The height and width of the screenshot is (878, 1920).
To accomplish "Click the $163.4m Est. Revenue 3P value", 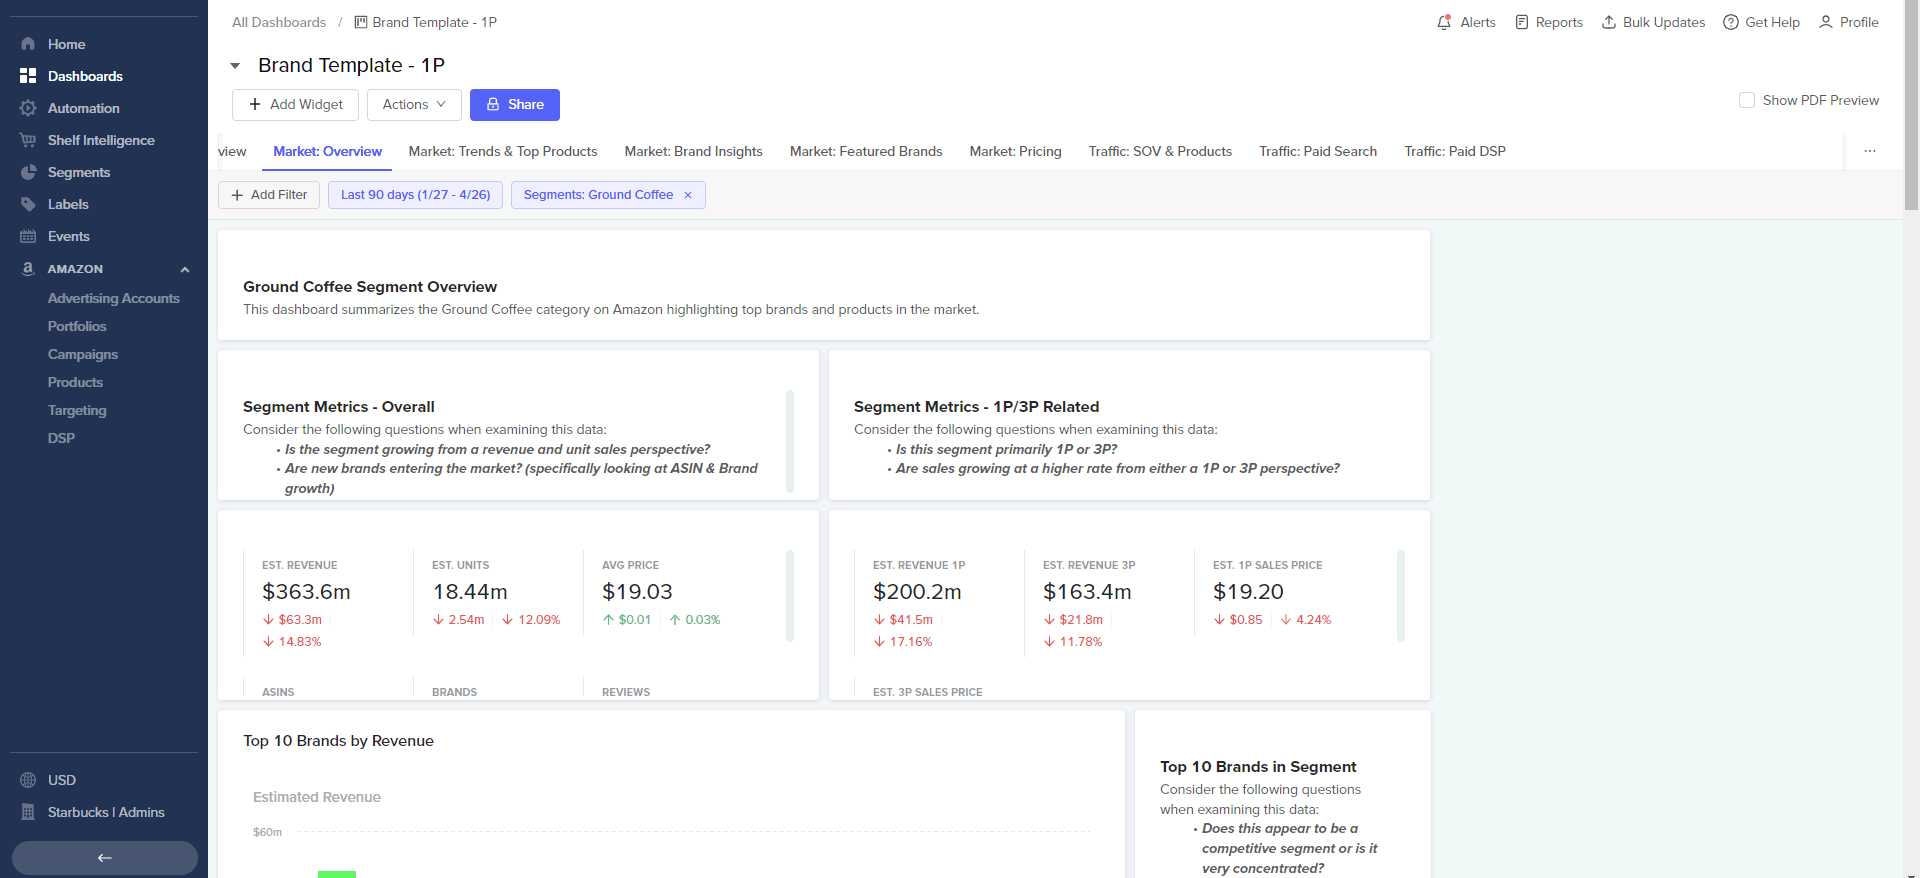I will pos(1087,592).
